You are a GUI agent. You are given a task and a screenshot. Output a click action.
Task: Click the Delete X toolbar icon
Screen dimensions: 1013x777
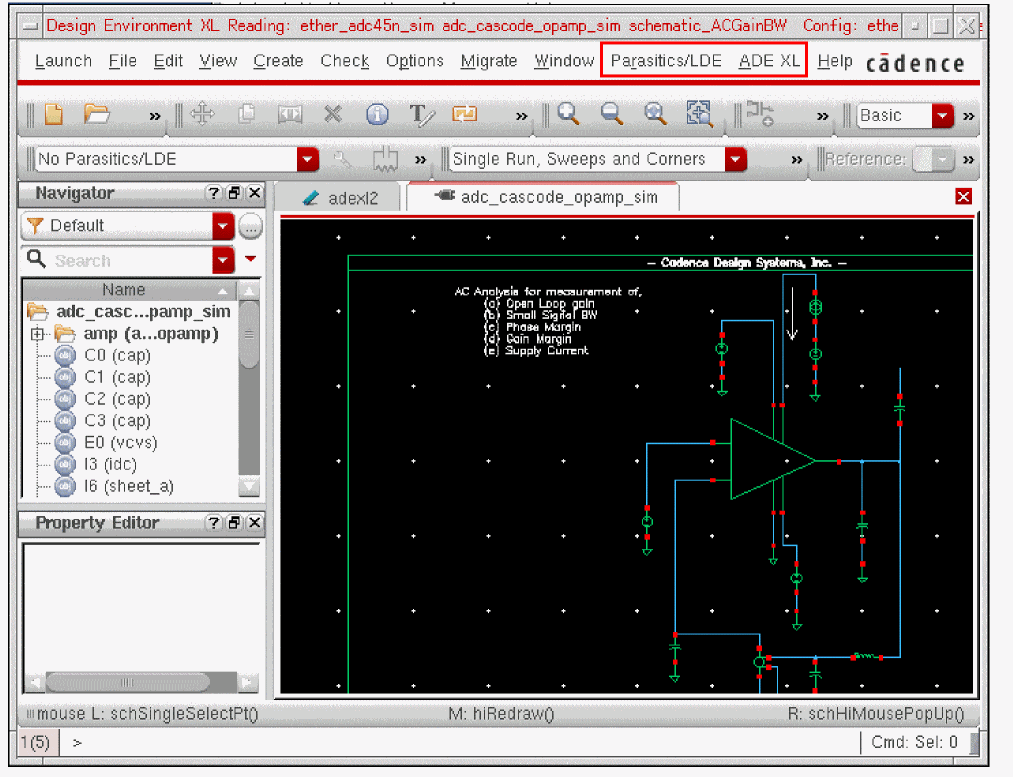click(333, 115)
